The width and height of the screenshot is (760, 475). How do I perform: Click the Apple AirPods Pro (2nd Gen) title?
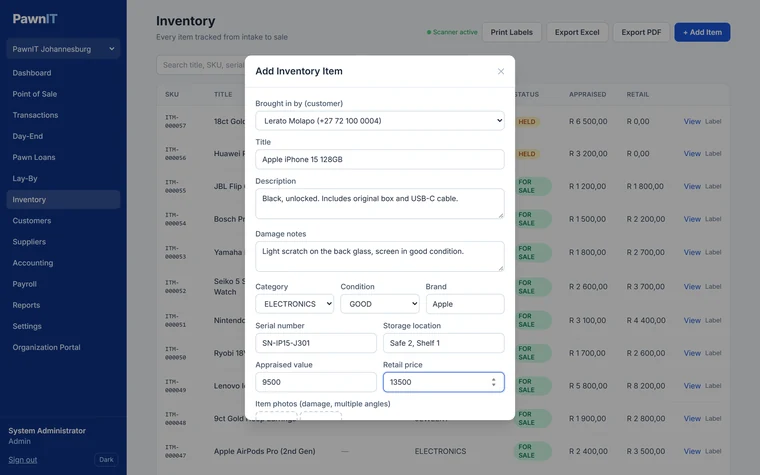pyautogui.click(x=264, y=451)
